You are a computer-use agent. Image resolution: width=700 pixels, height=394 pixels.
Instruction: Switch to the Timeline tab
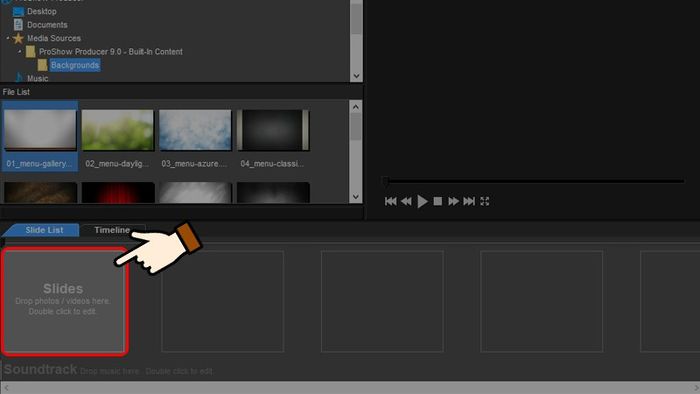pyautogui.click(x=112, y=230)
